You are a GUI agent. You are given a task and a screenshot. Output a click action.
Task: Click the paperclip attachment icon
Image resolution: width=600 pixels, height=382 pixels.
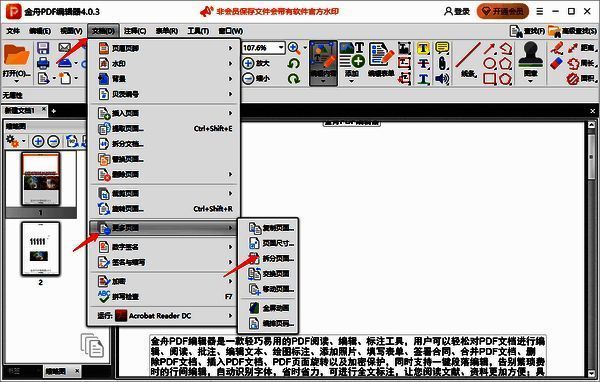[442, 63]
